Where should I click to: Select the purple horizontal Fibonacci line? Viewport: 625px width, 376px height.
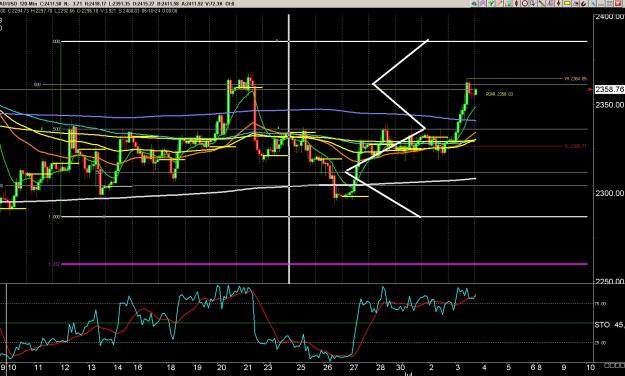324,264
